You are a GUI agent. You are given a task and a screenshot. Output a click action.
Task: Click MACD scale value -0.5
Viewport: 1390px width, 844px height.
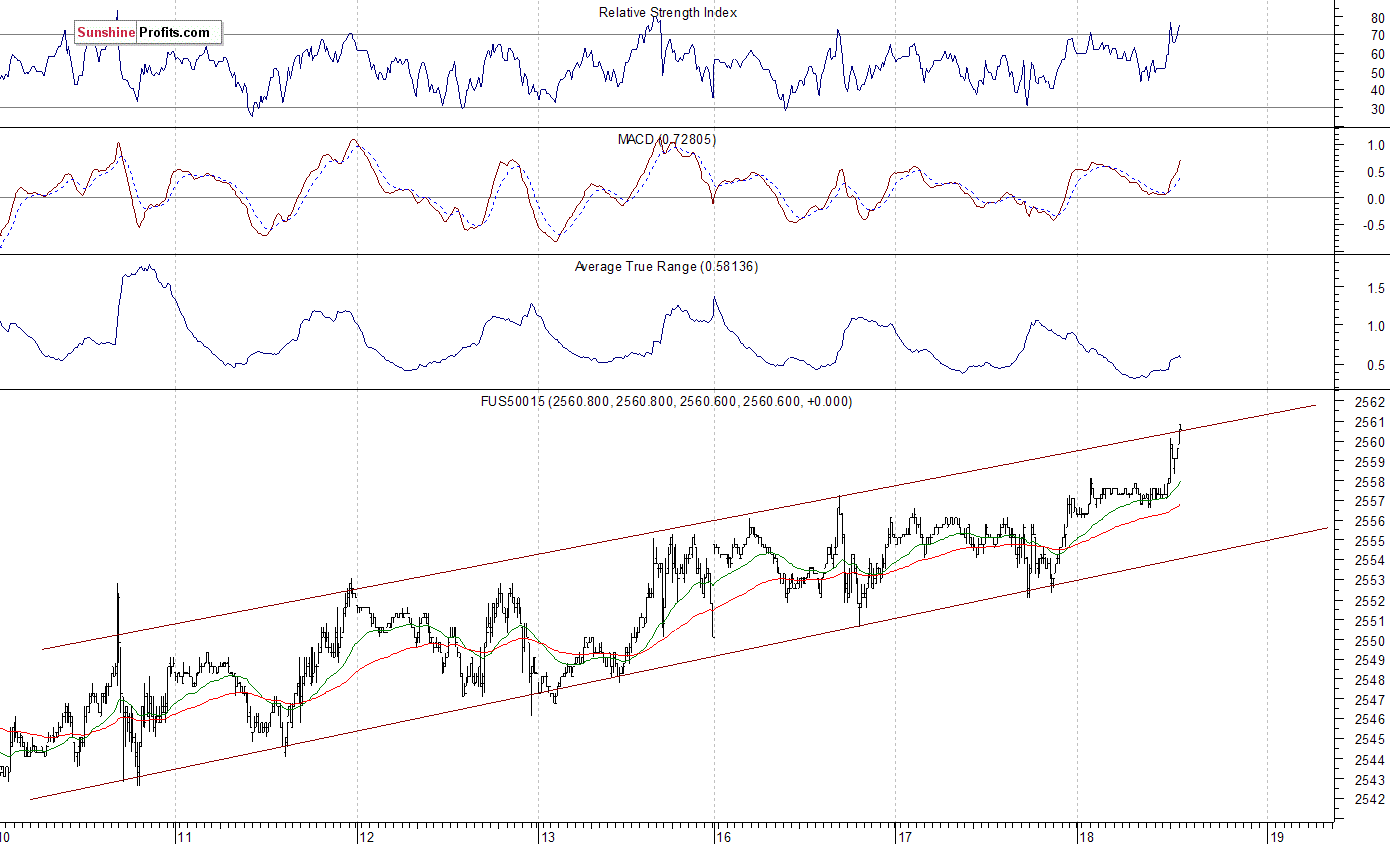(x=1374, y=225)
